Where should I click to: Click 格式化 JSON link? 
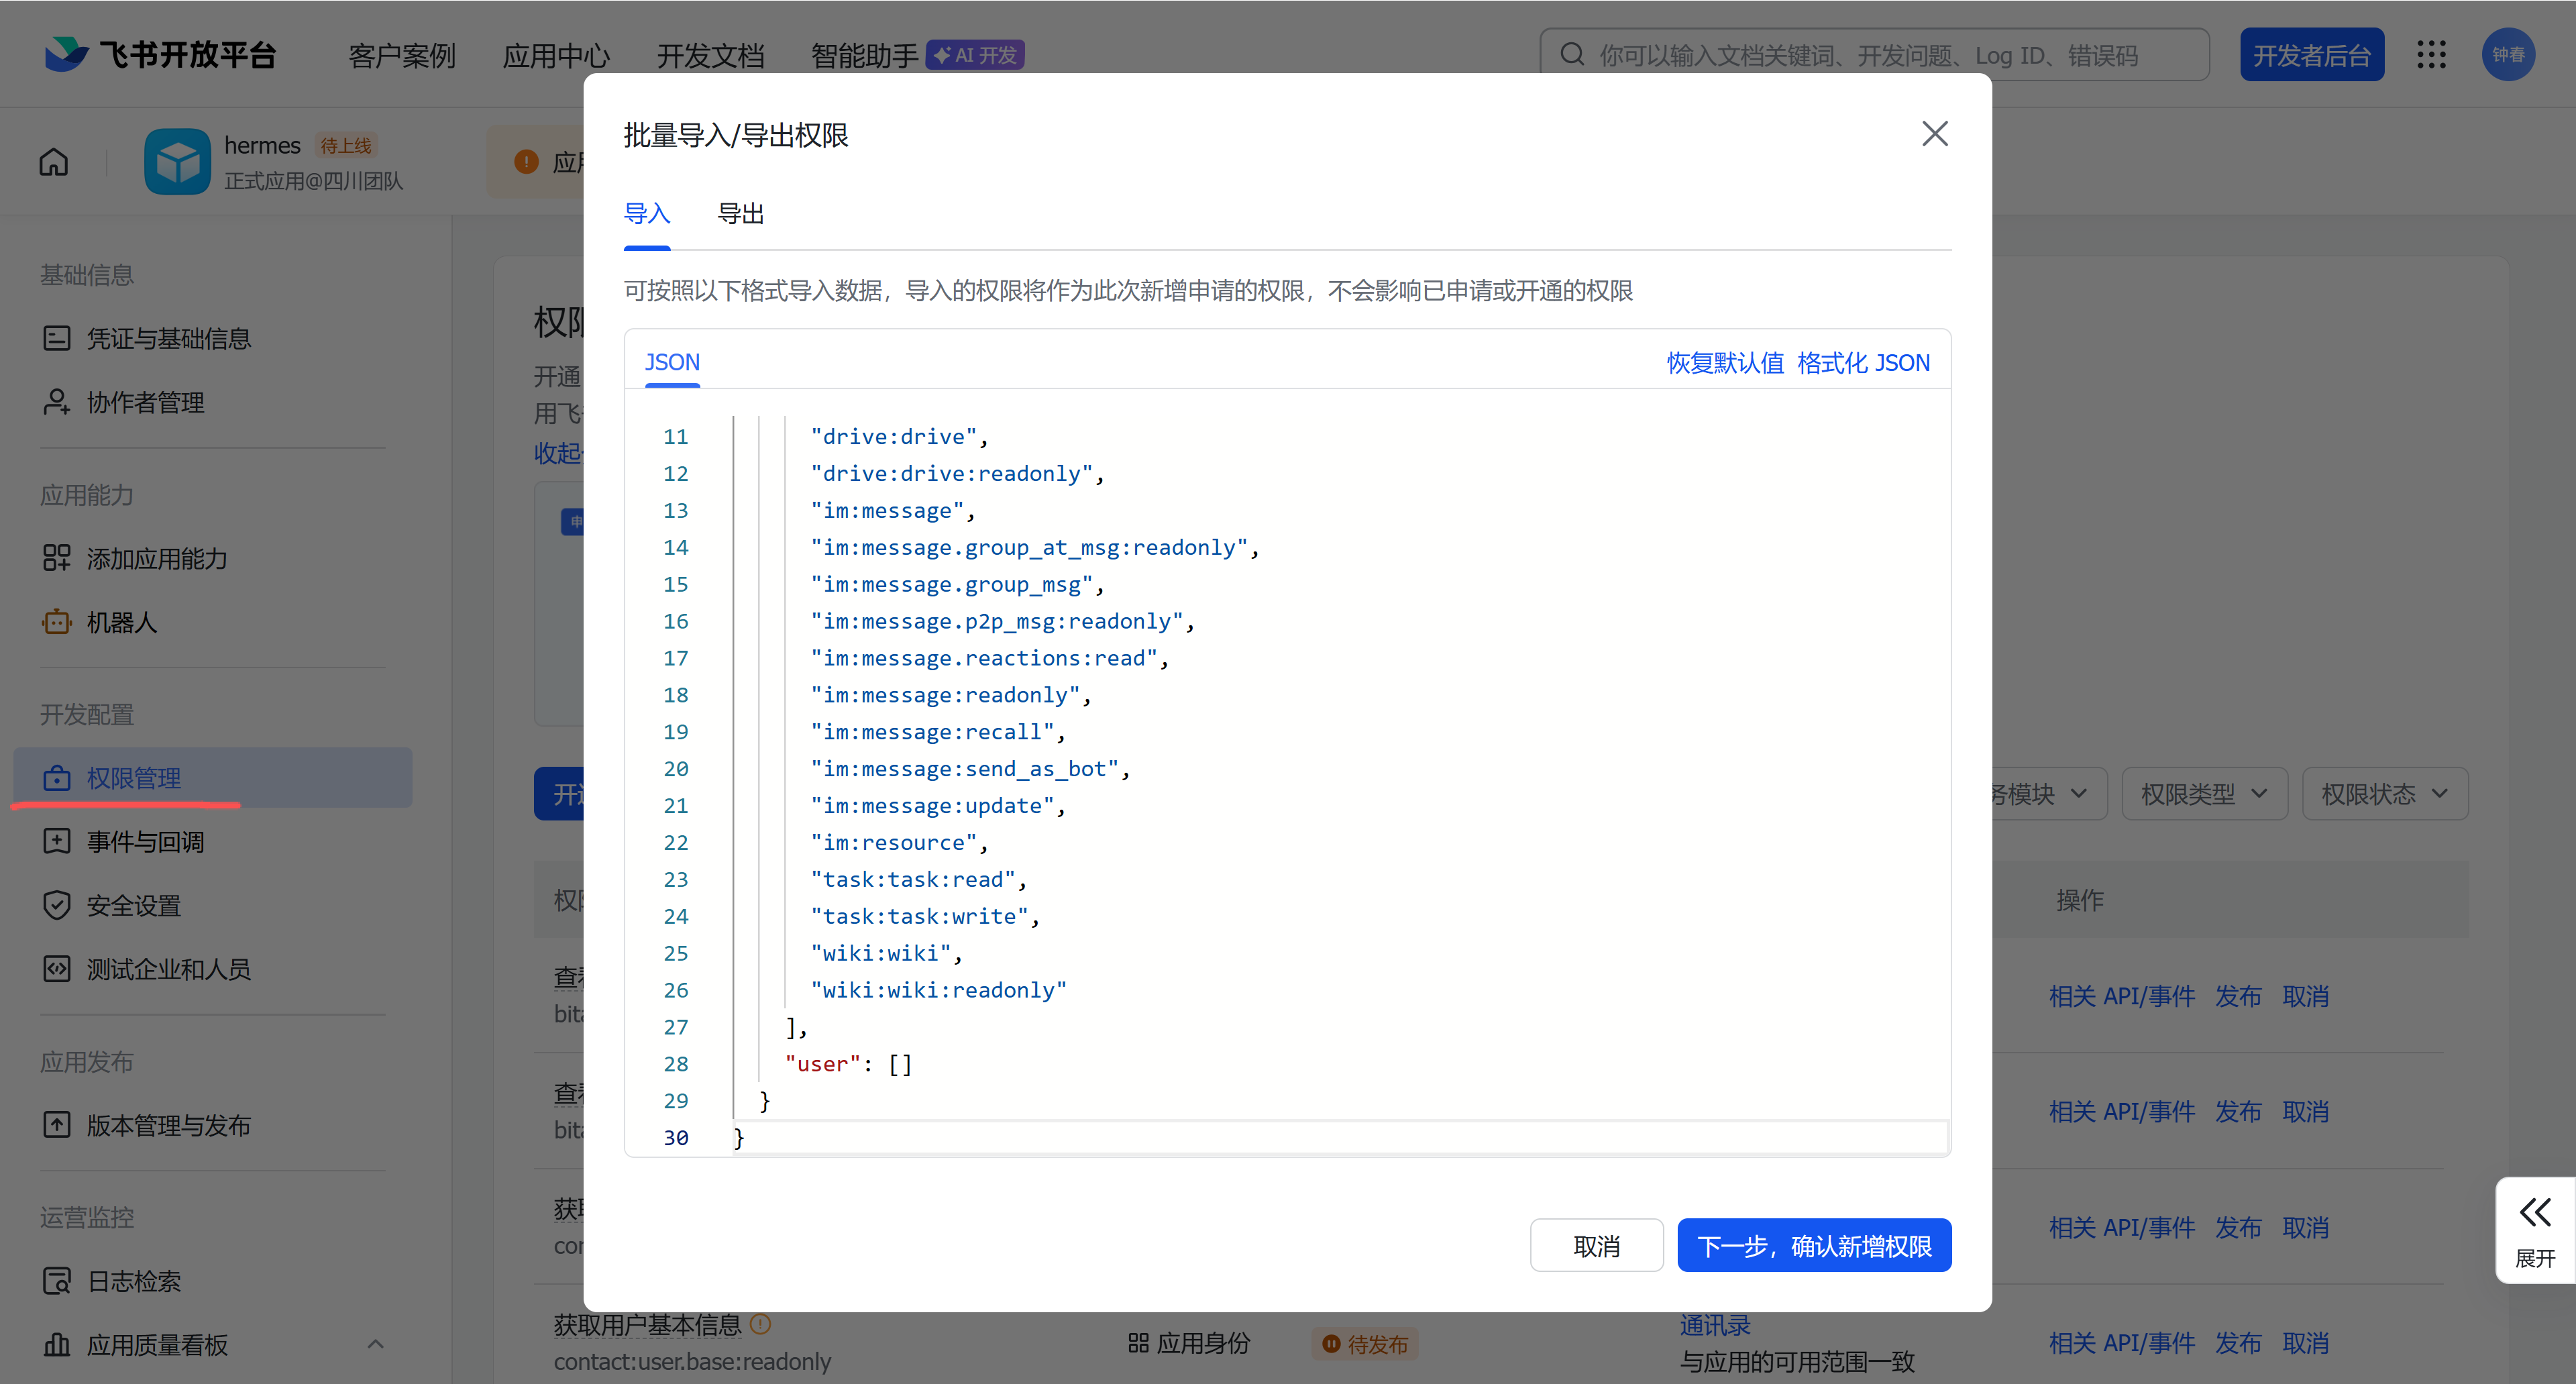[1863, 362]
